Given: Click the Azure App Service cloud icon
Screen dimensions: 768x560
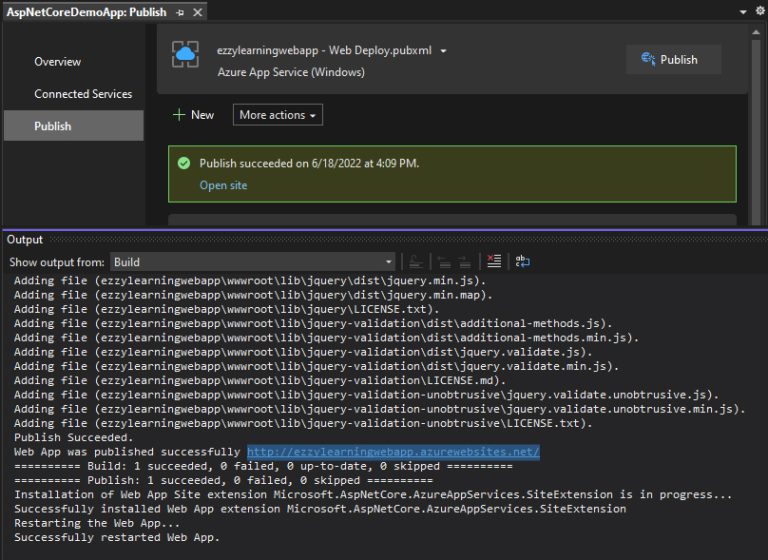Looking at the screenshot, I should click(185, 55).
